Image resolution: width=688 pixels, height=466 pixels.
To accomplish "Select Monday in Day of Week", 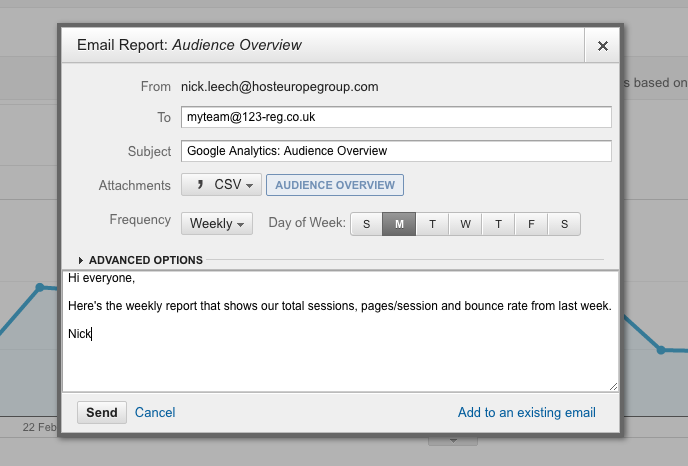I will pos(399,224).
